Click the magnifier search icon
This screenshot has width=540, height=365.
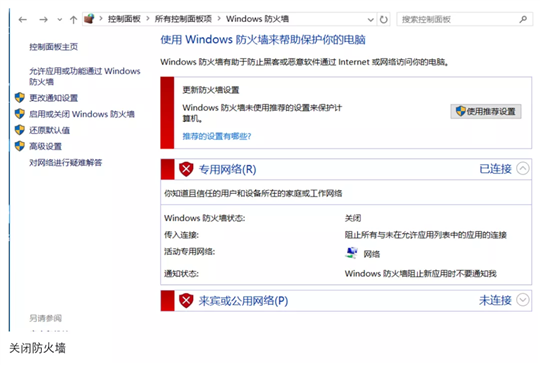tap(523, 19)
